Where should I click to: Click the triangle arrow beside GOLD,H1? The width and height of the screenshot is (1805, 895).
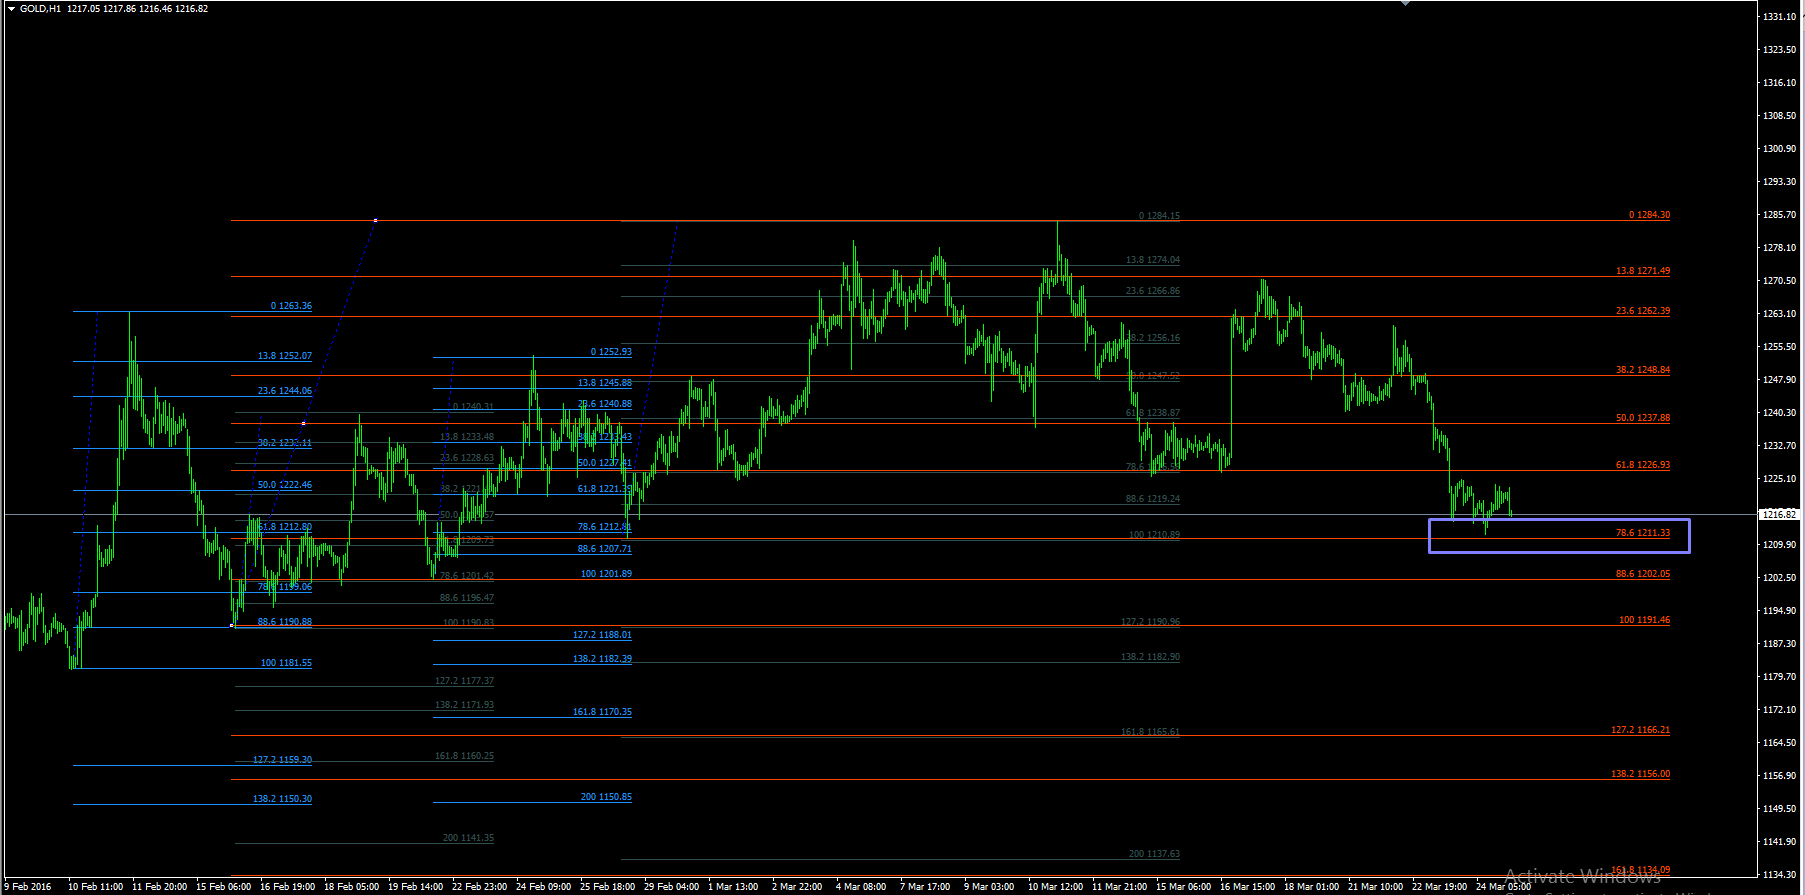[11, 9]
